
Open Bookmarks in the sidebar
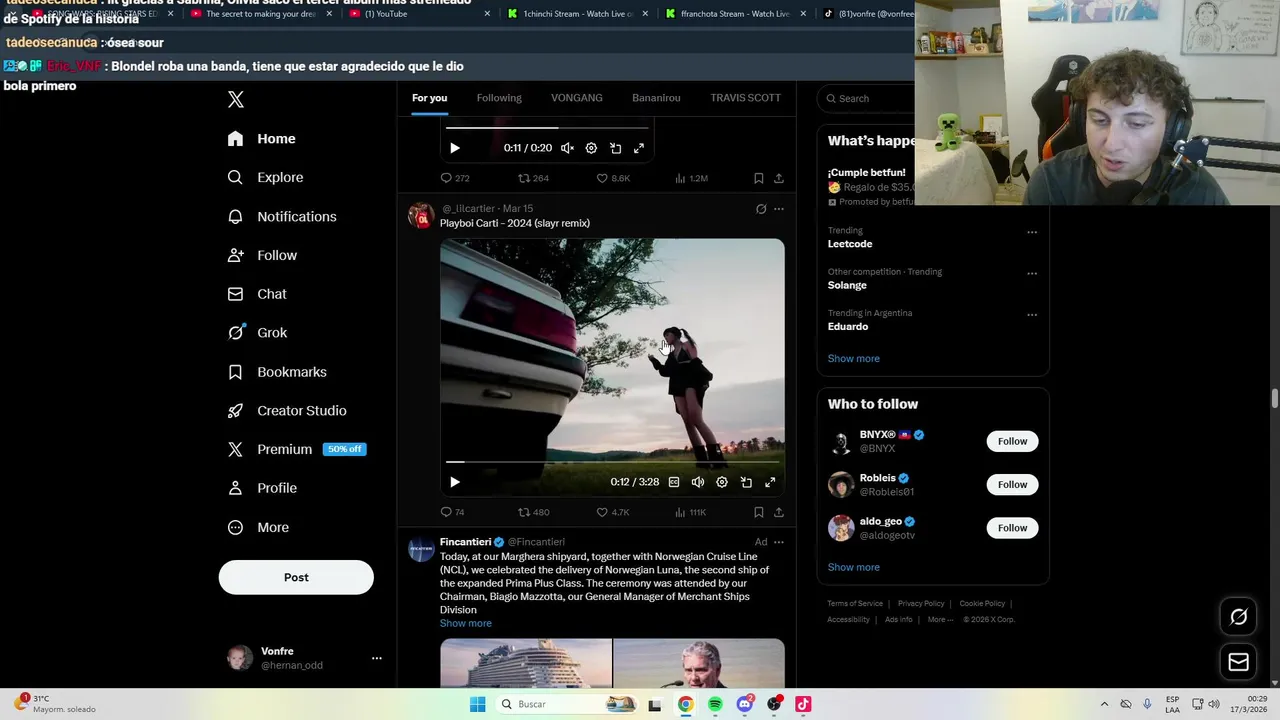278,372
